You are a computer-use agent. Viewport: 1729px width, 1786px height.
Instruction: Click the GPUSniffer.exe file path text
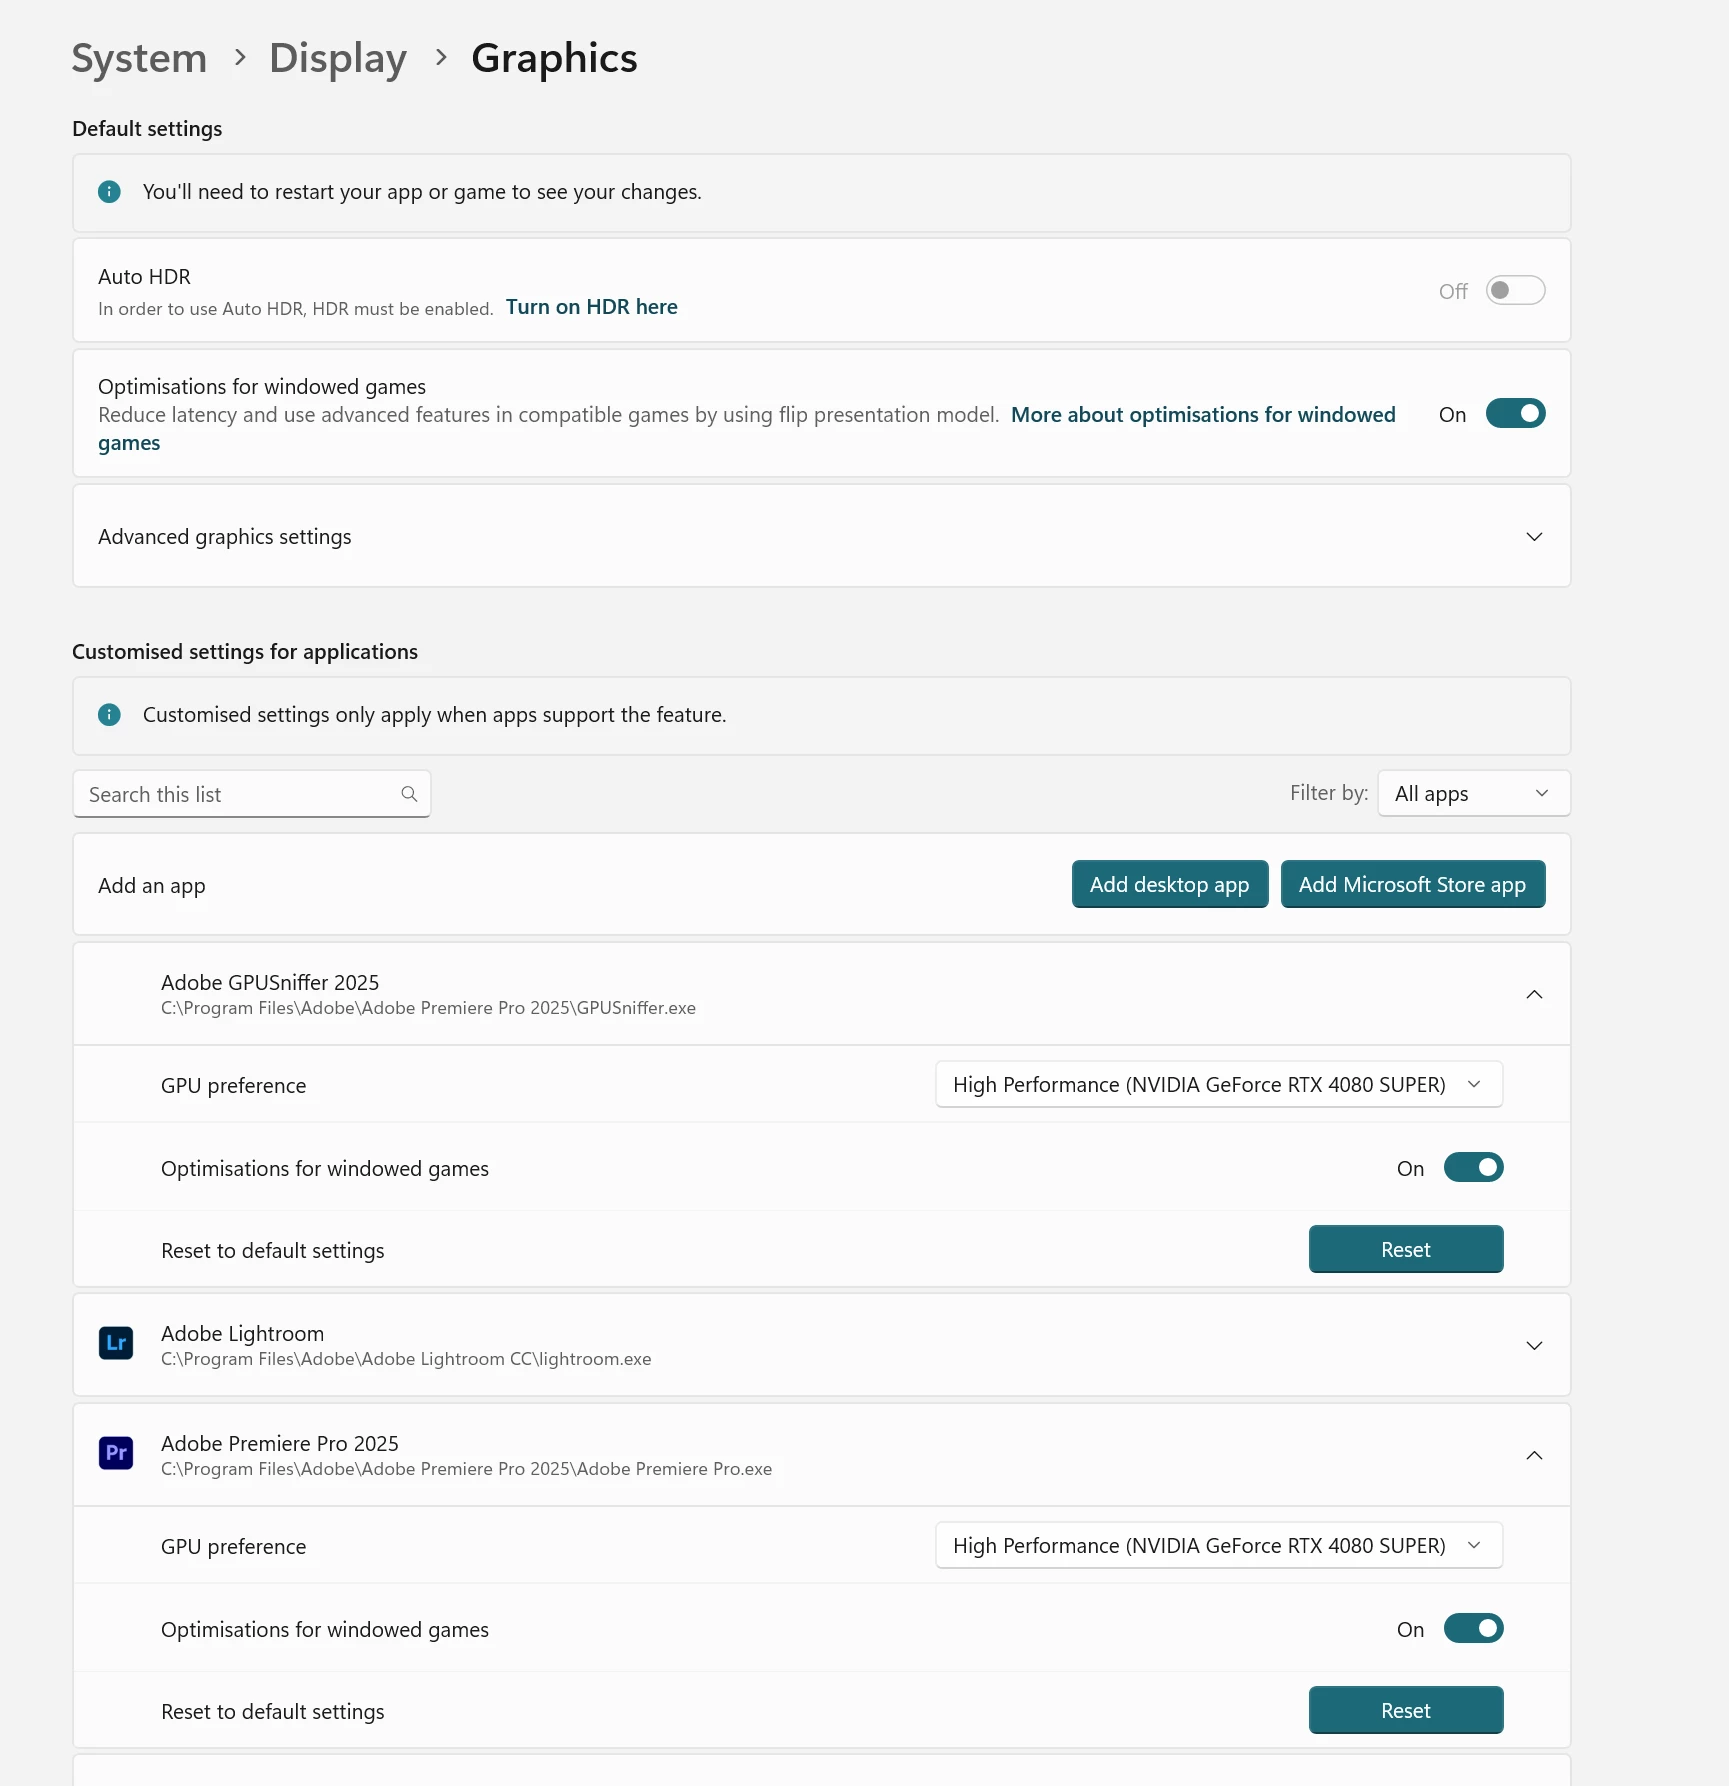click(428, 1008)
